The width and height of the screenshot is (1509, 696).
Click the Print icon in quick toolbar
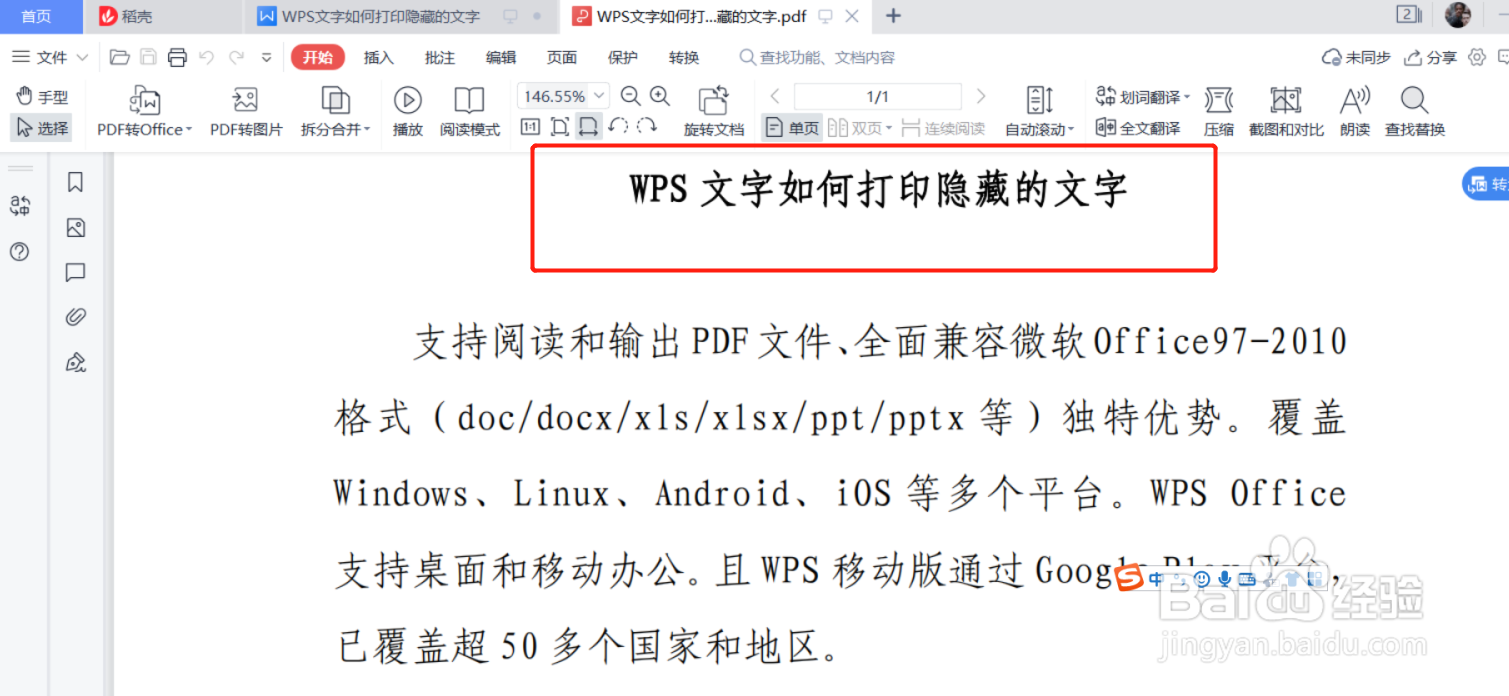tap(177, 57)
